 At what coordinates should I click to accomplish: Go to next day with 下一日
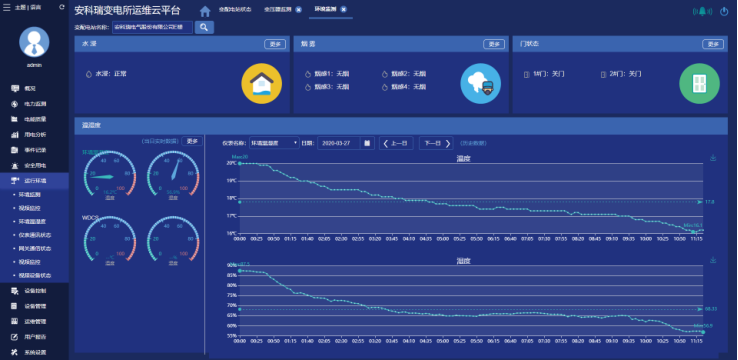[436, 143]
